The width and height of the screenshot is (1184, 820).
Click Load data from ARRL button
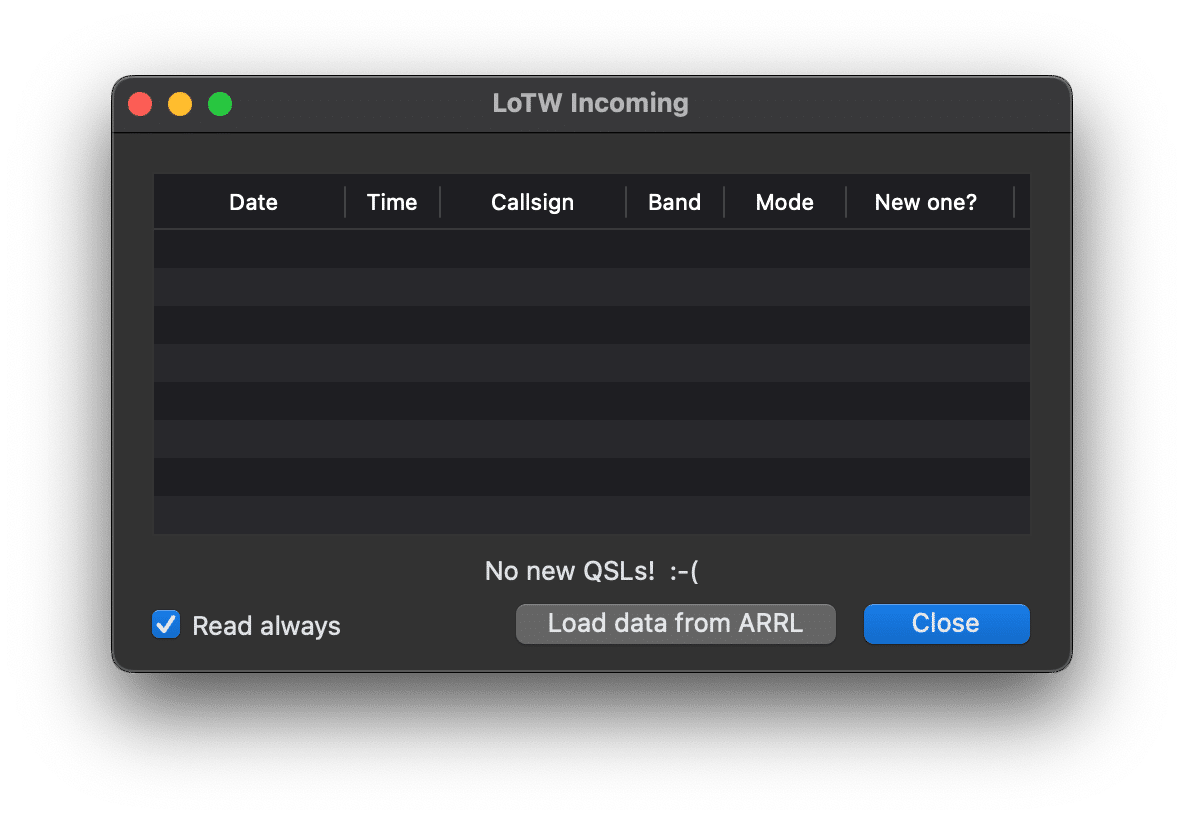[x=675, y=624]
